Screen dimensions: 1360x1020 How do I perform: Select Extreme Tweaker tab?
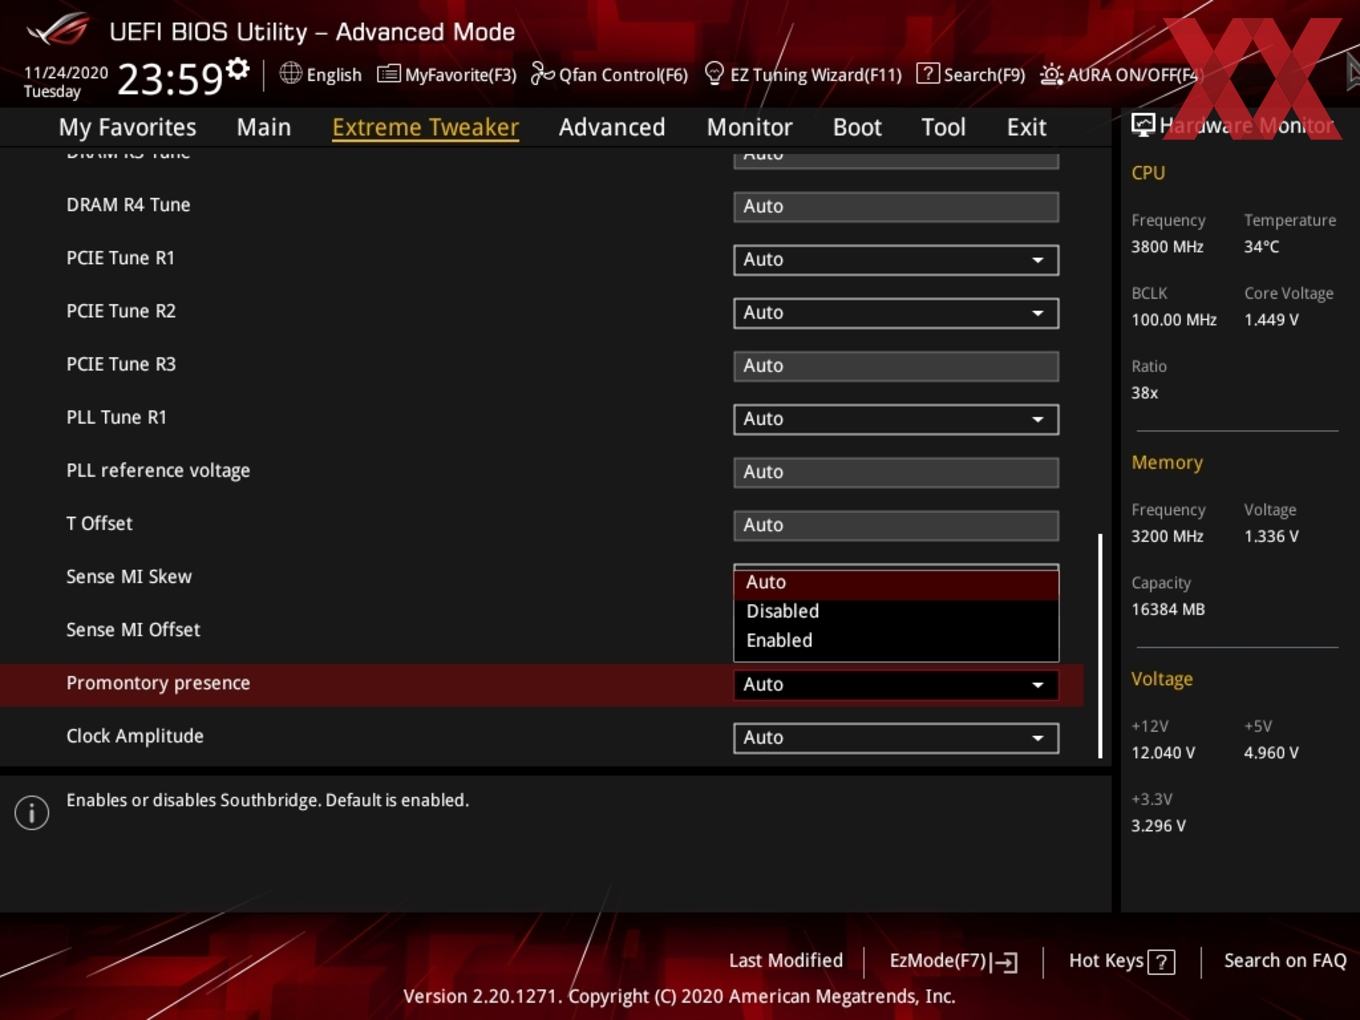[425, 127]
